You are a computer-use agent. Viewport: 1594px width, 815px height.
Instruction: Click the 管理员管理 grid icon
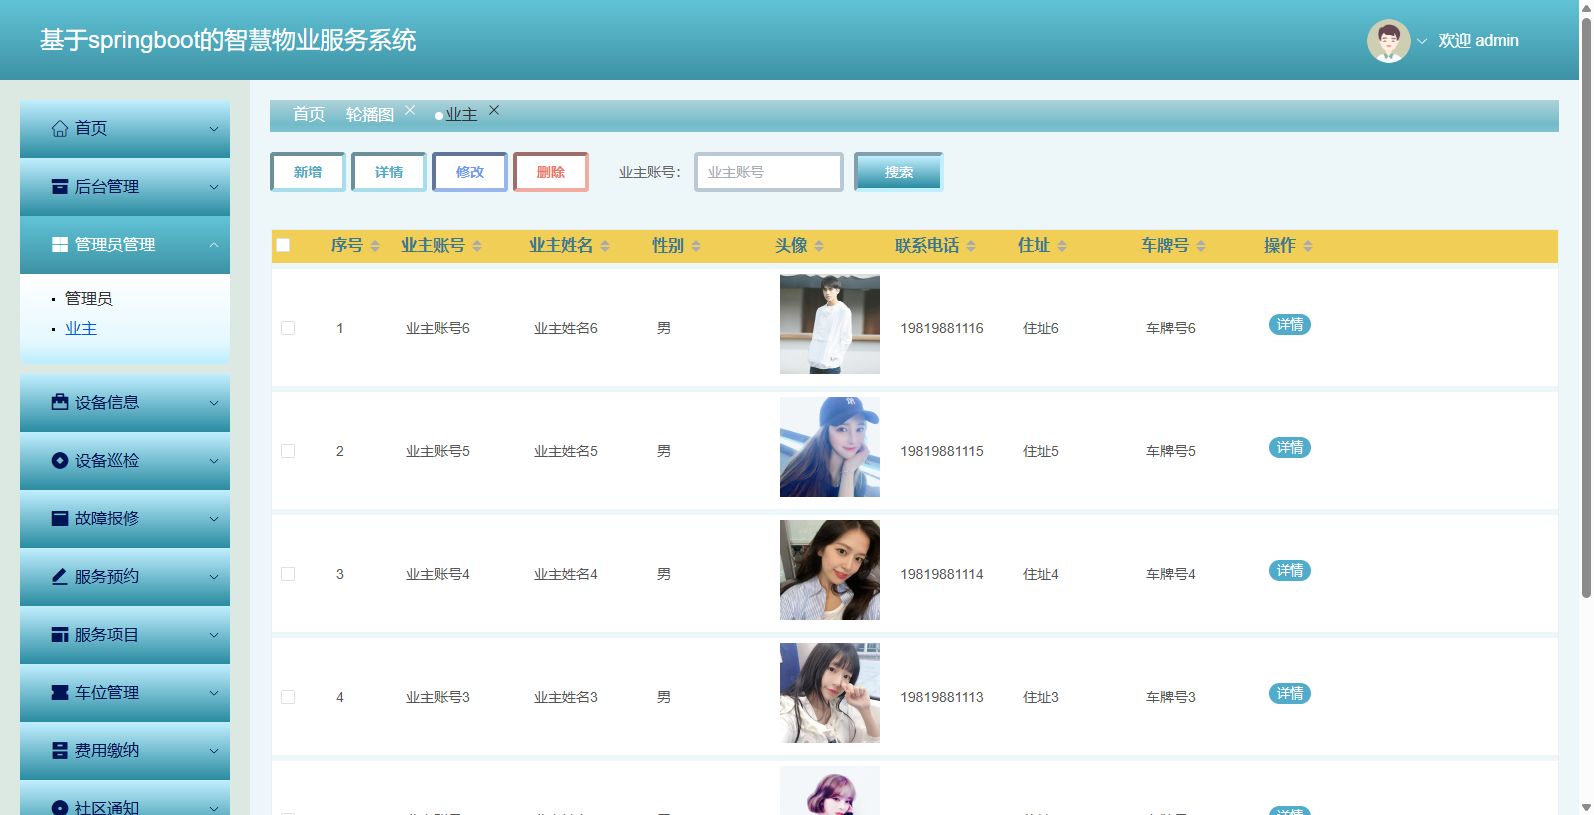(60, 245)
